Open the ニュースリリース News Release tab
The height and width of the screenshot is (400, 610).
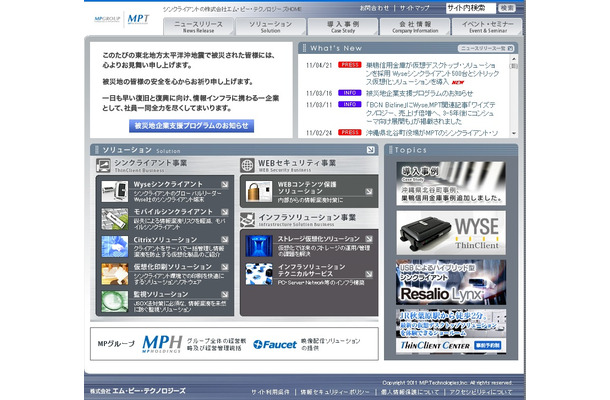[x=198, y=26]
